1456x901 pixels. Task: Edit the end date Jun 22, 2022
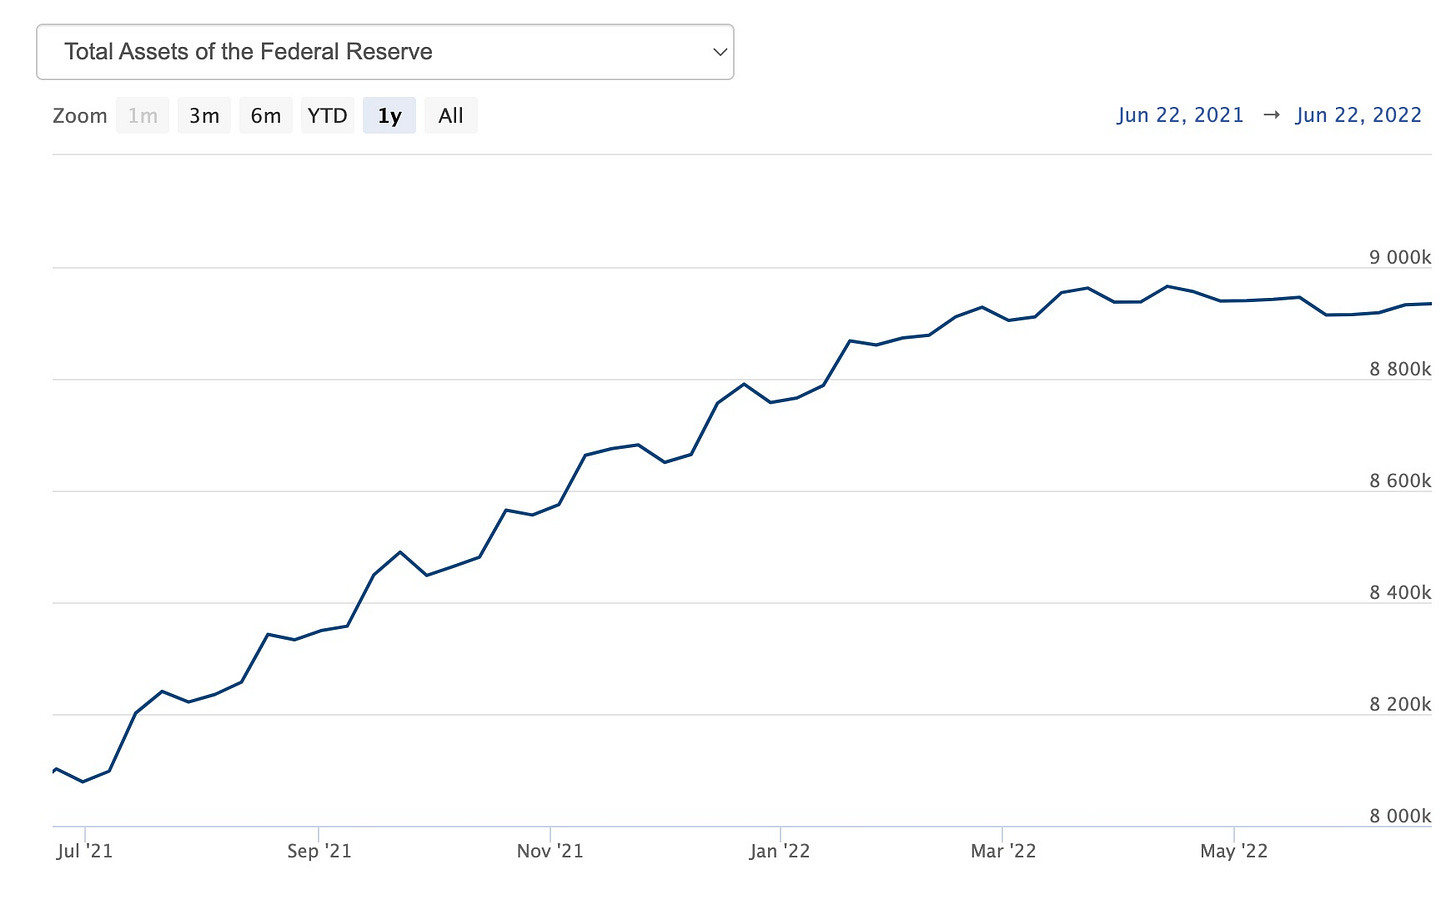tap(1359, 115)
